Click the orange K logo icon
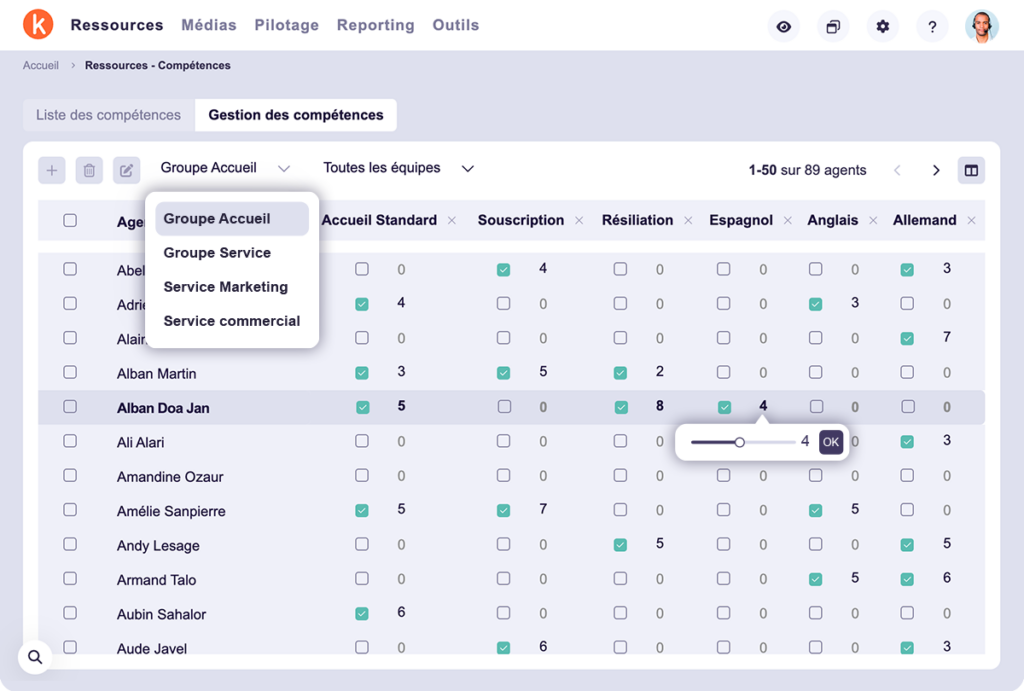 pos(38,25)
